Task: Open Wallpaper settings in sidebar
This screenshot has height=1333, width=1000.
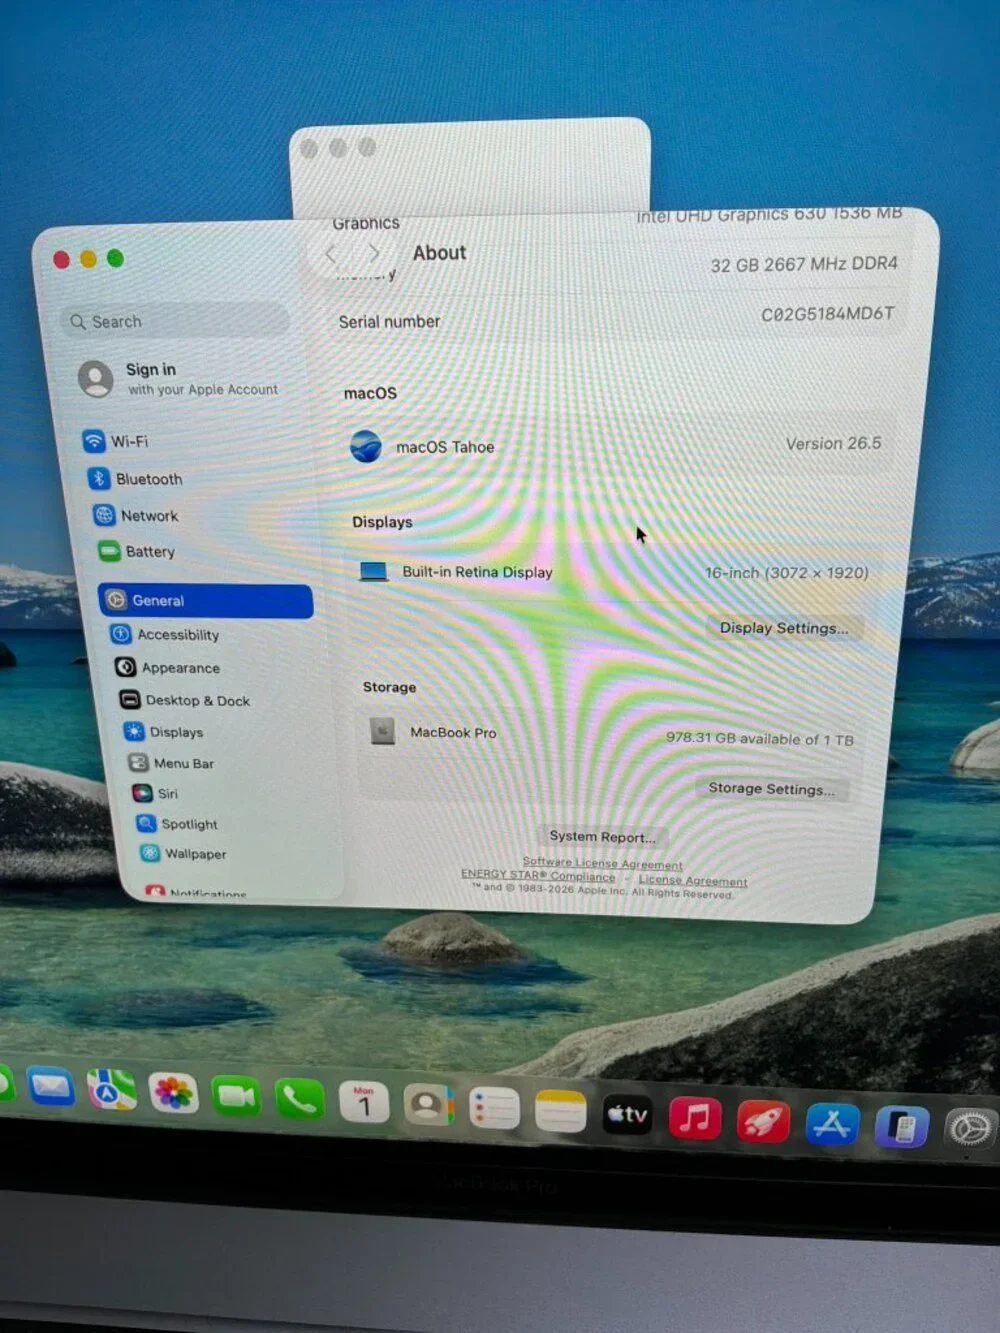Action: click(x=184, y=854)
